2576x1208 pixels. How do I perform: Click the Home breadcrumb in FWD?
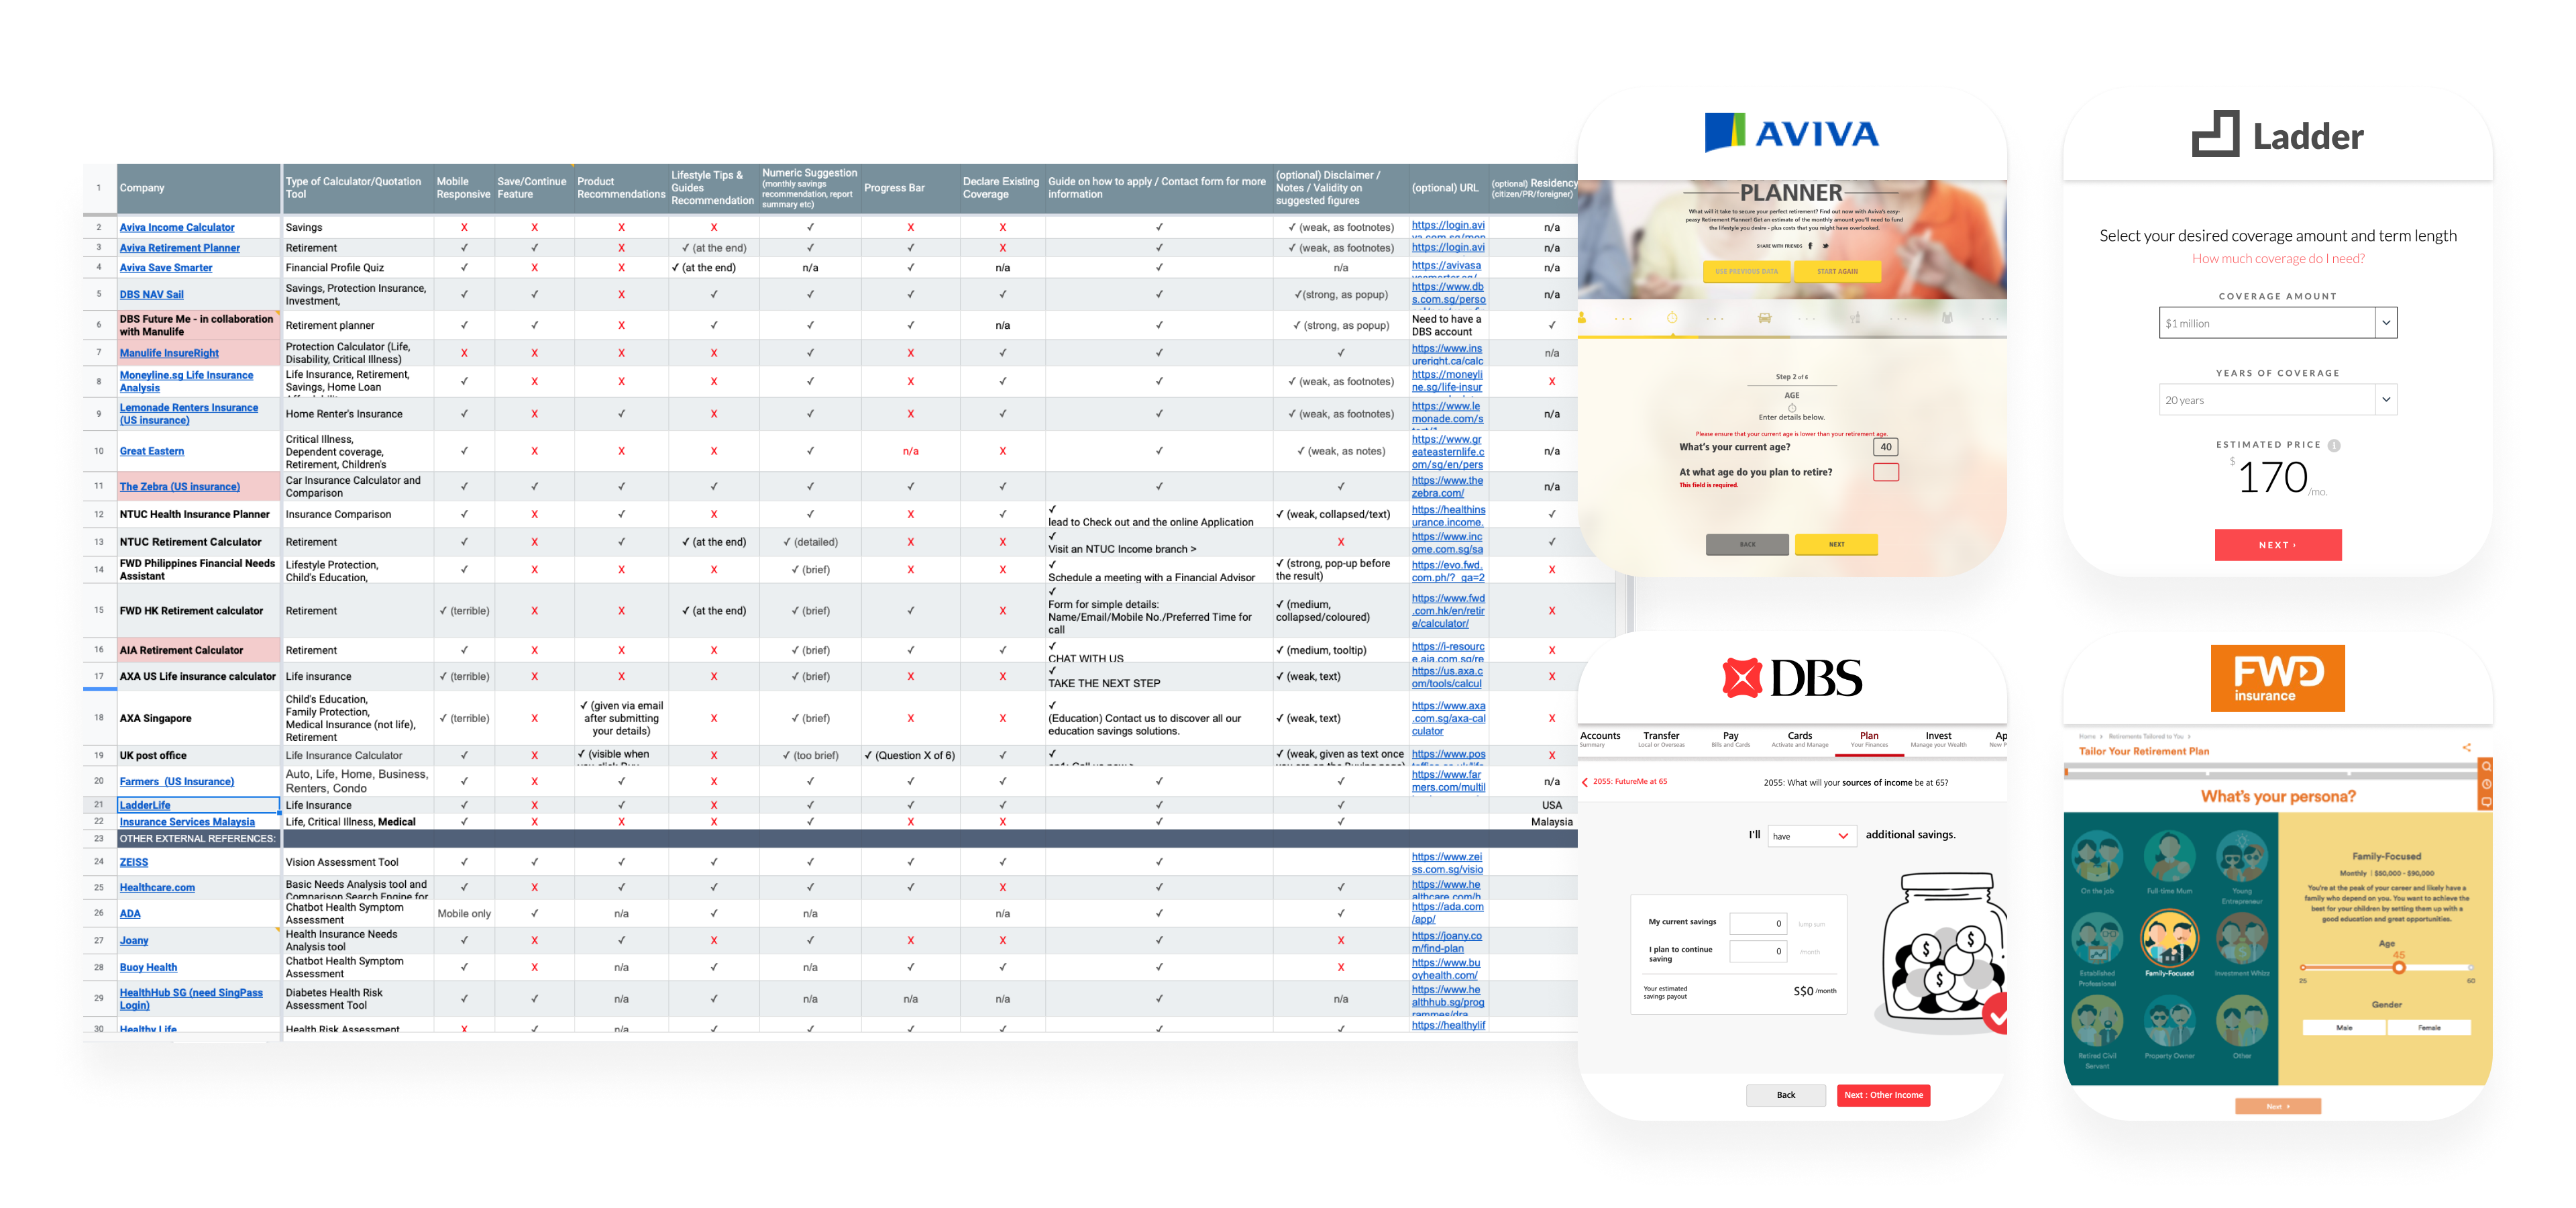(2087, 736)
